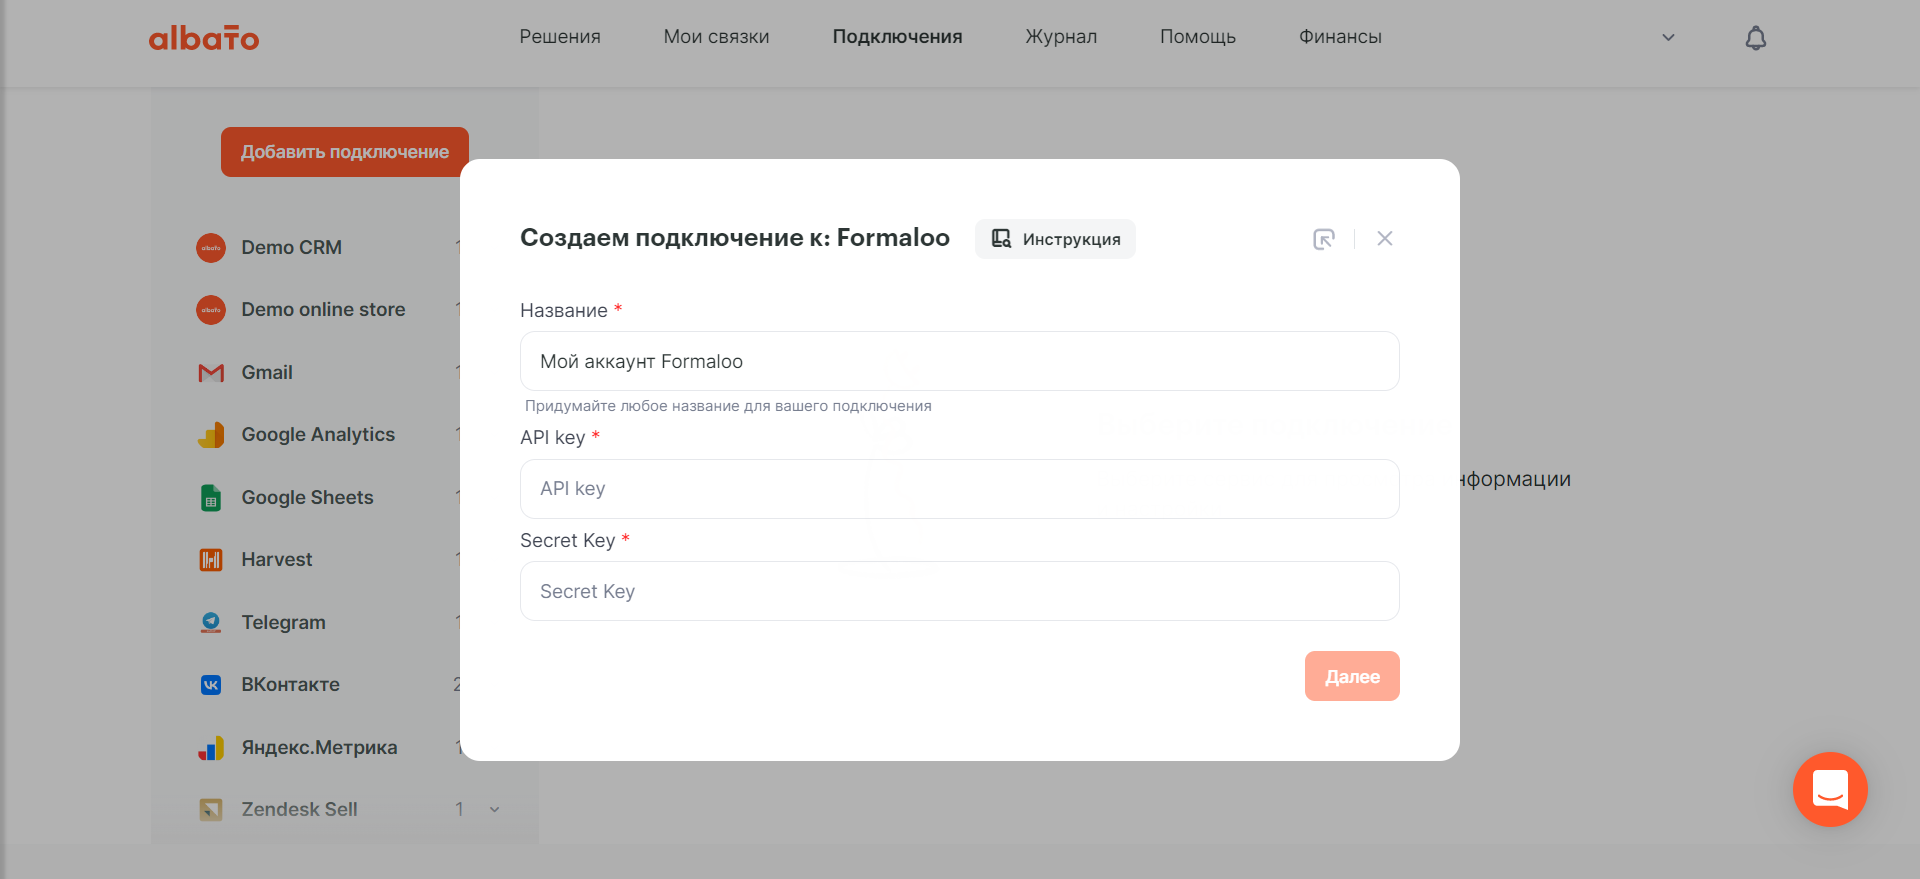The image size is (1920, 879).
Task: Open the Подключения tab
Action: pos(898,37)
